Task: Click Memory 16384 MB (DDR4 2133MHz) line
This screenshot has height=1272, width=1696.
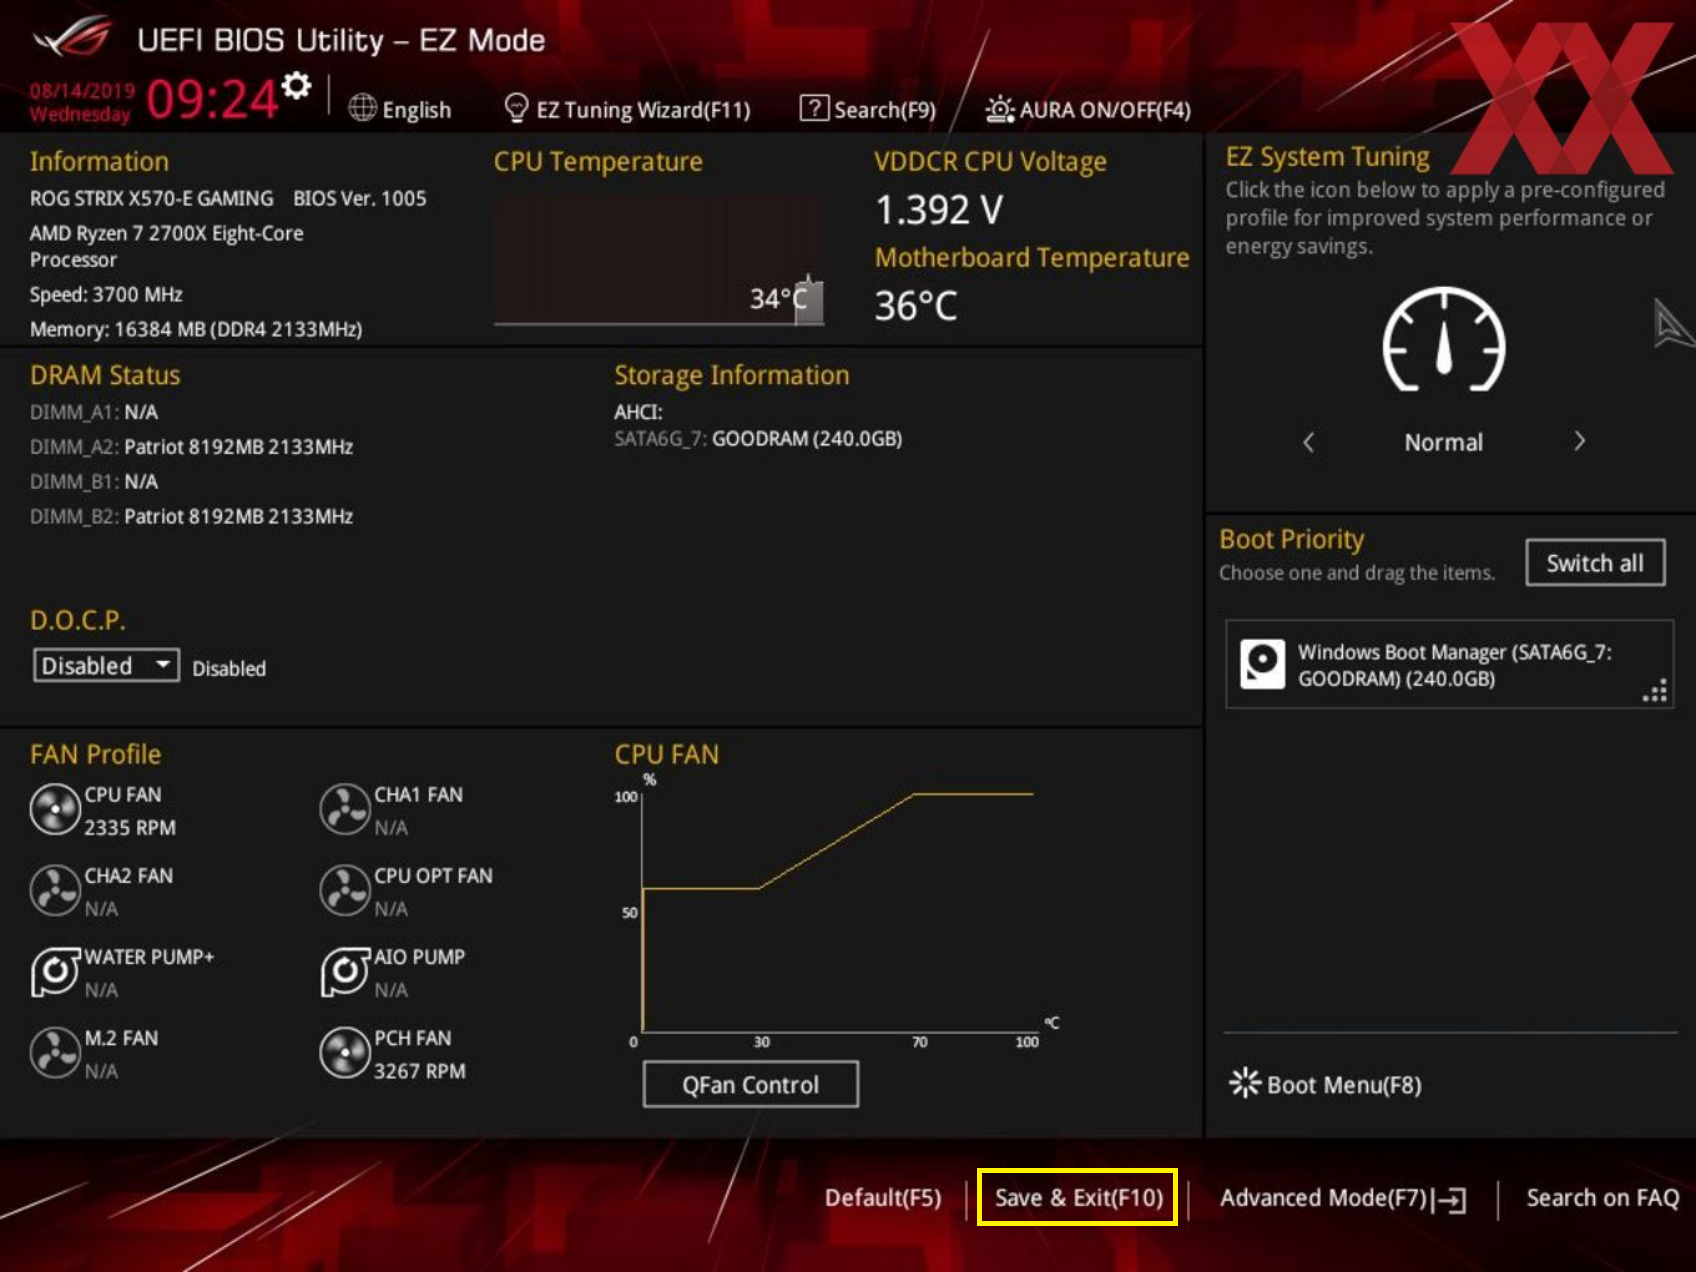Action: (196, 329)
